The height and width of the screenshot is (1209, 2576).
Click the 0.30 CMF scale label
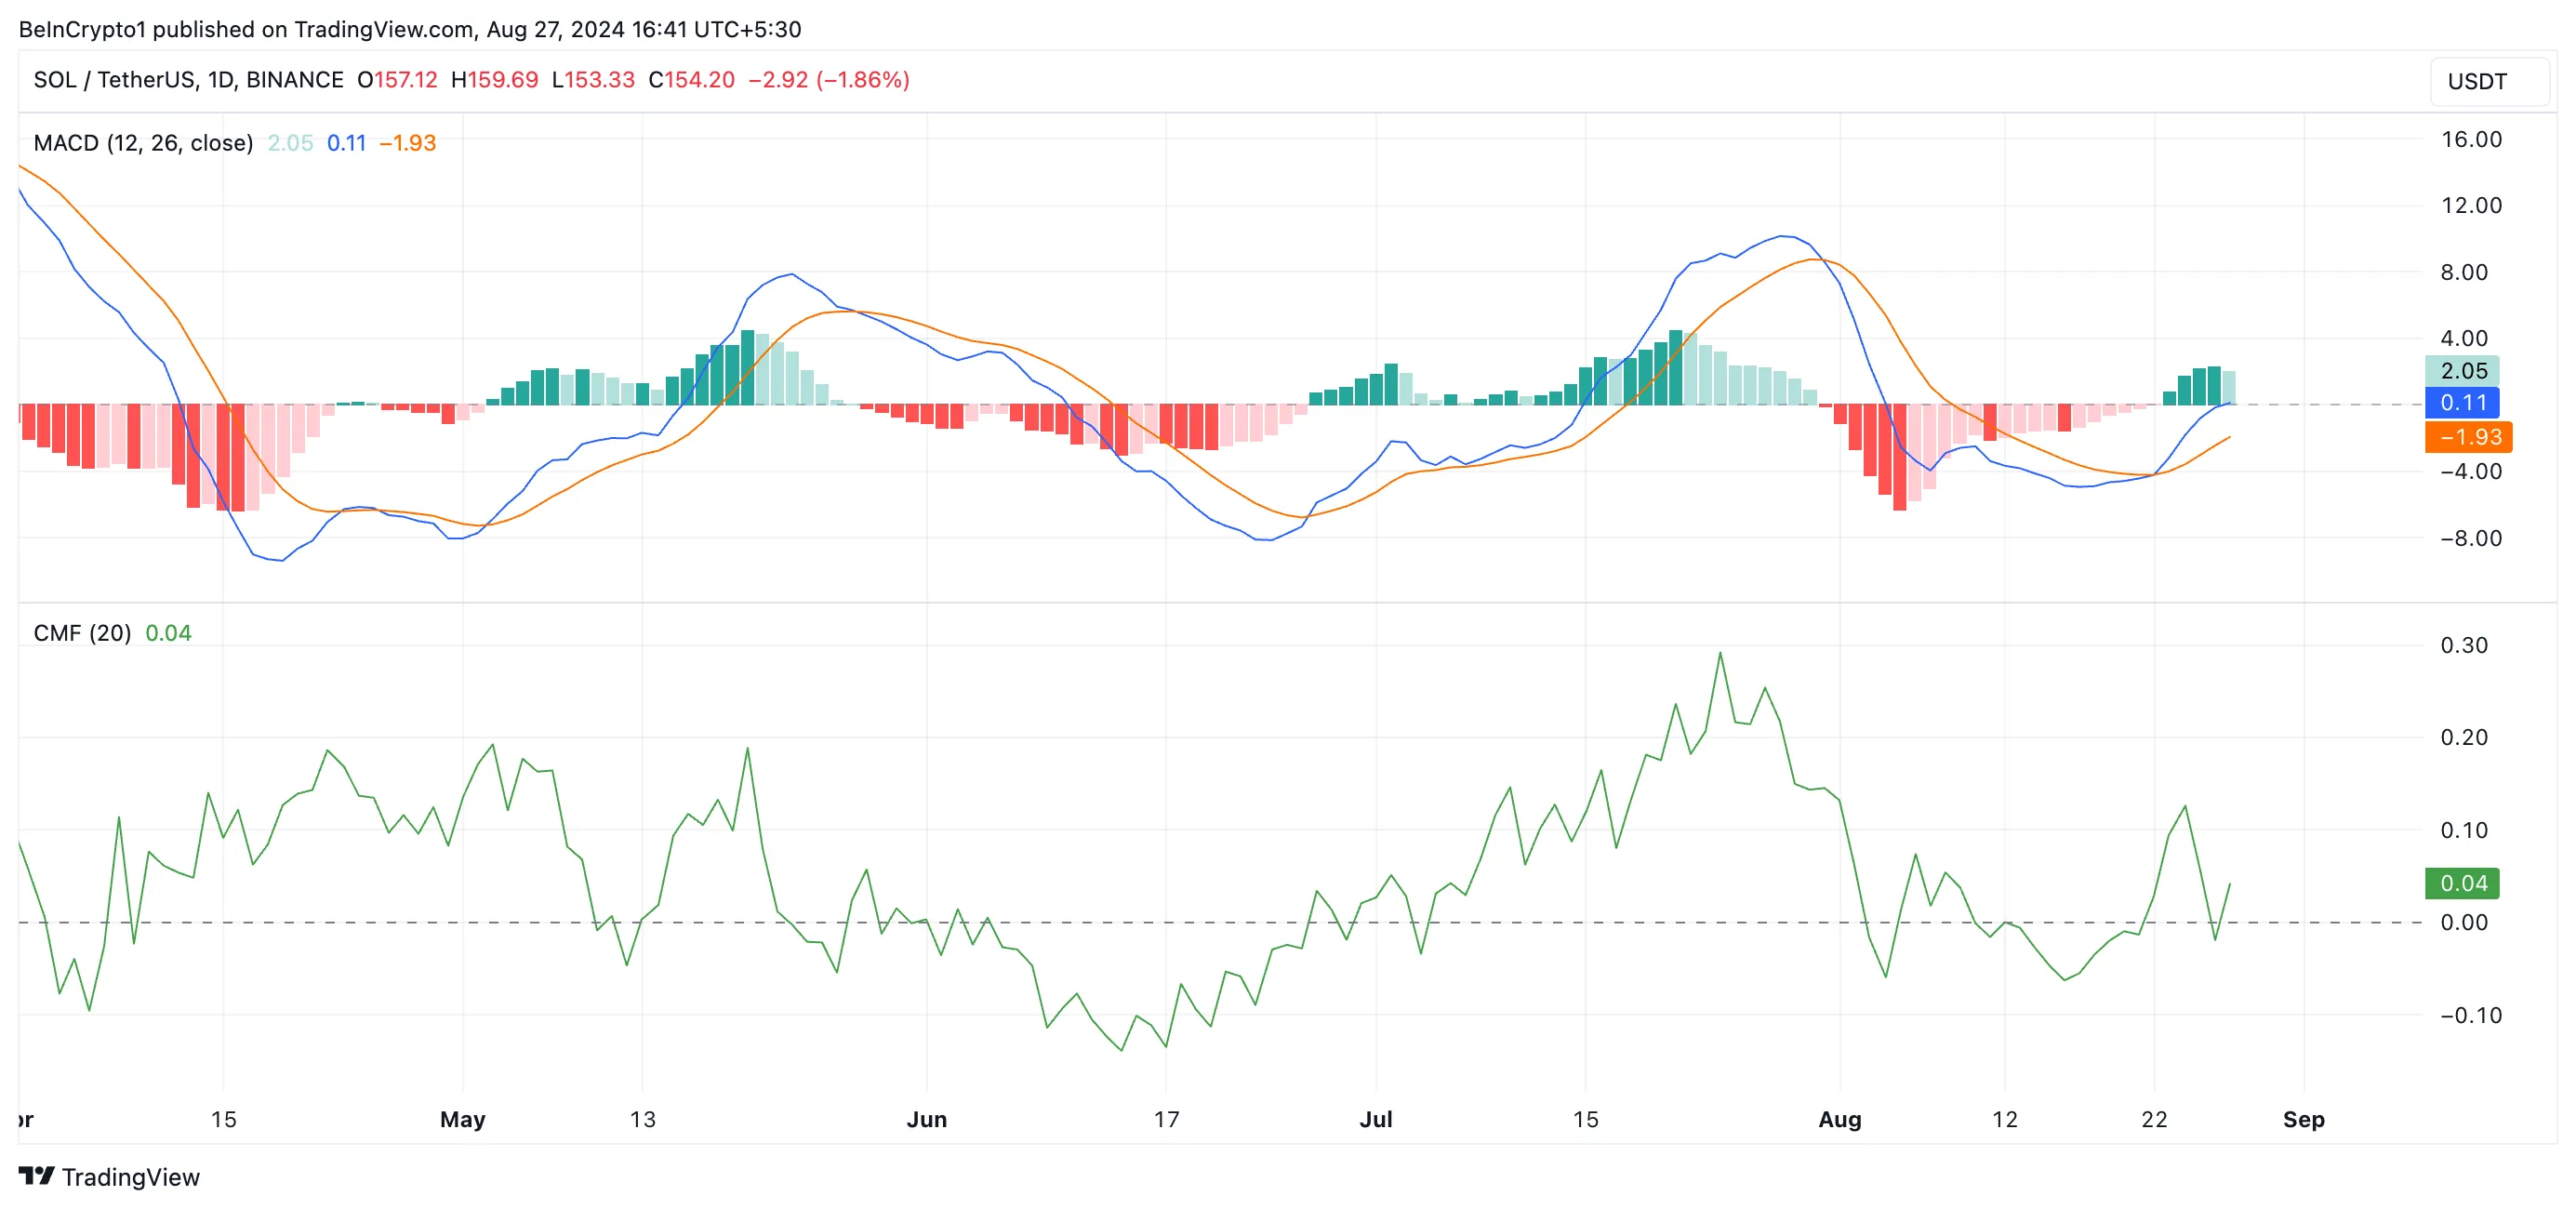(2464, 645)
